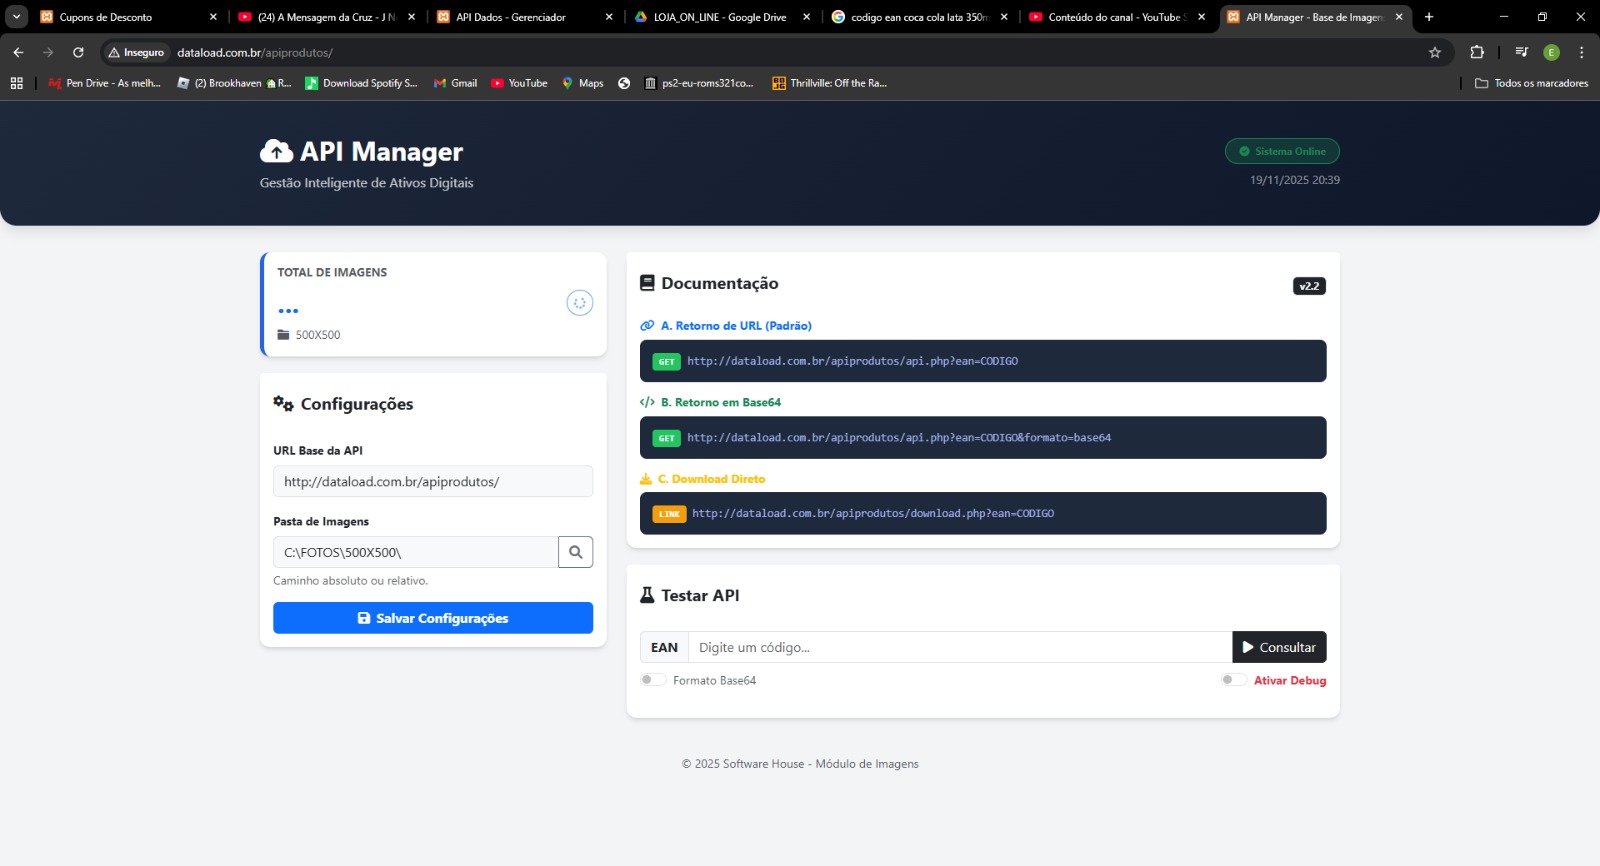Click the refresh spinner icon in Total de Imagens
Screen dimensions: 1600x866
pos(579,303)
